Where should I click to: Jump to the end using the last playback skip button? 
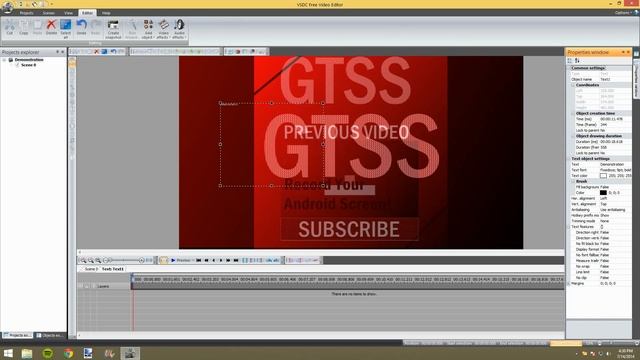pos(236,260)
